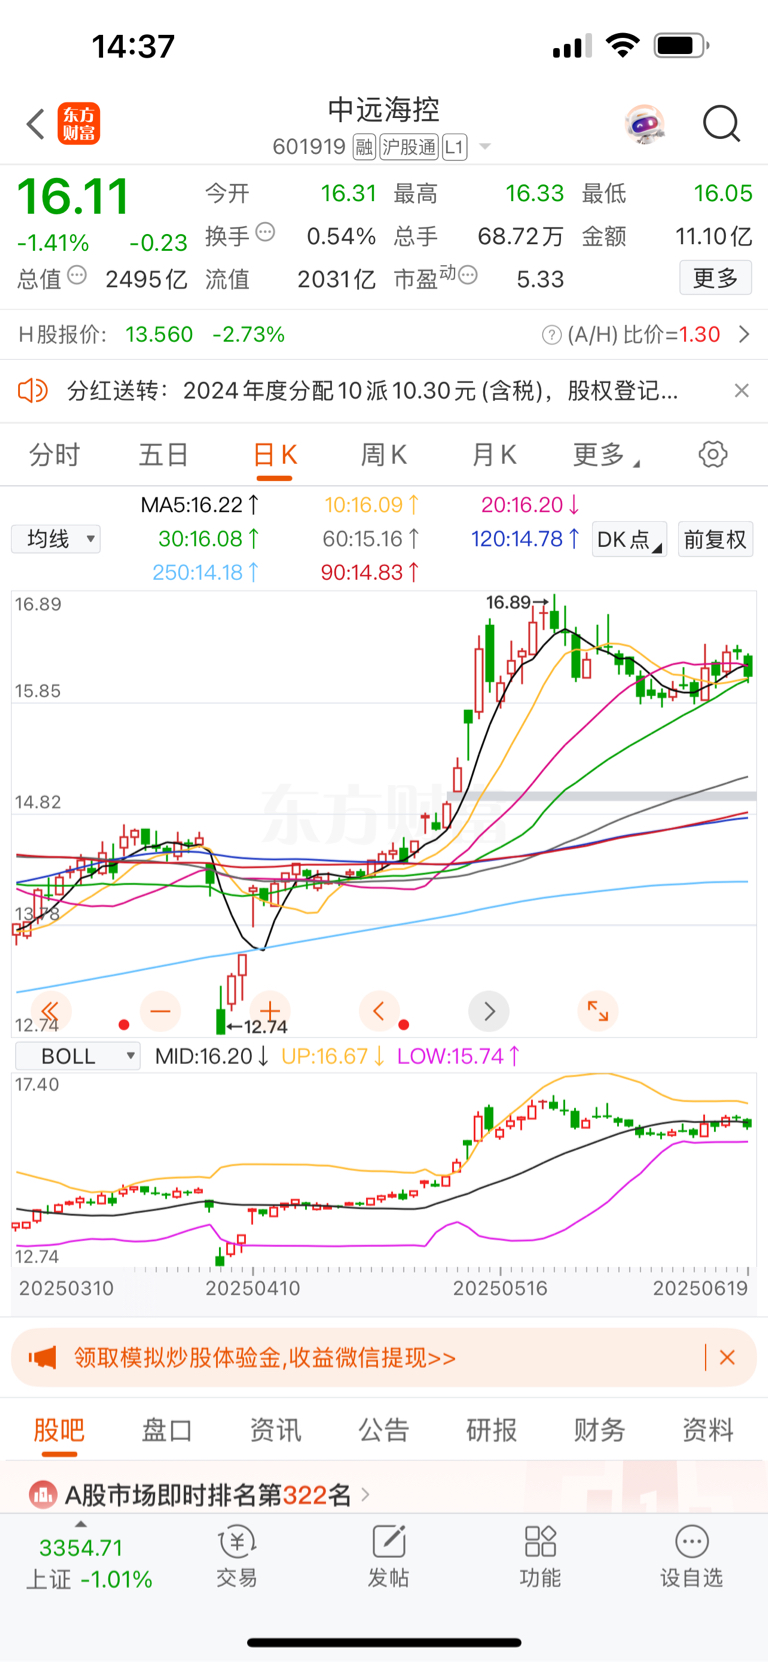This screenshot has width=768, height=1662.
Task: Move chart right with gray arrow
Action: pos(489,1011)
